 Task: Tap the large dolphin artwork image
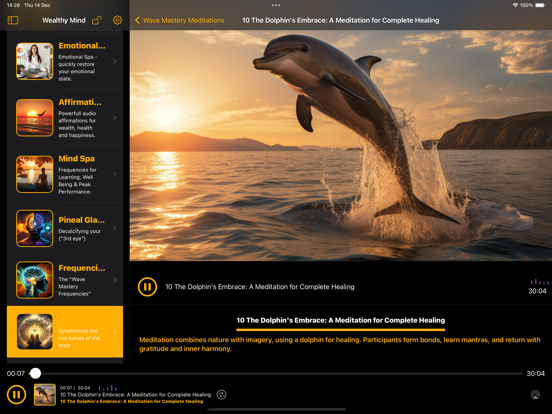[x=341, y=145]
